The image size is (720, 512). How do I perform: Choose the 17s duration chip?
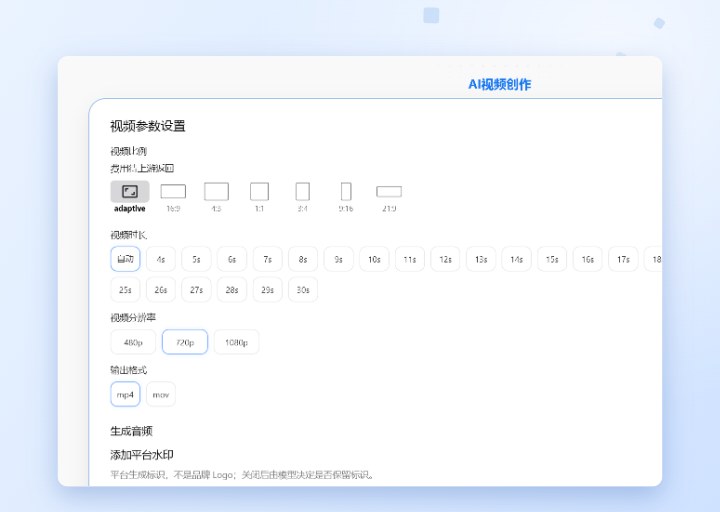point(624,259)
